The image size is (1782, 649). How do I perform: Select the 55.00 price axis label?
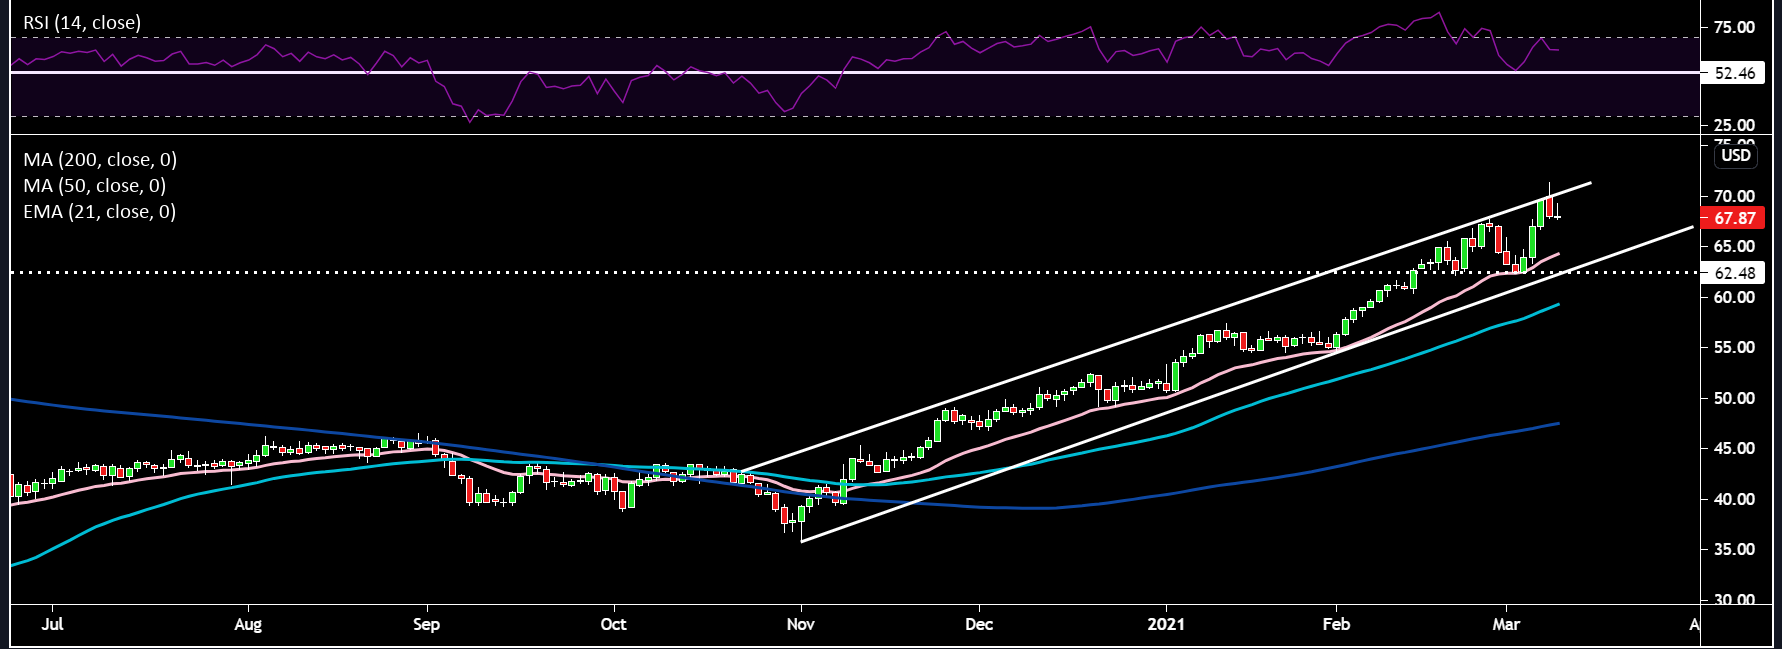point(1734,347)
